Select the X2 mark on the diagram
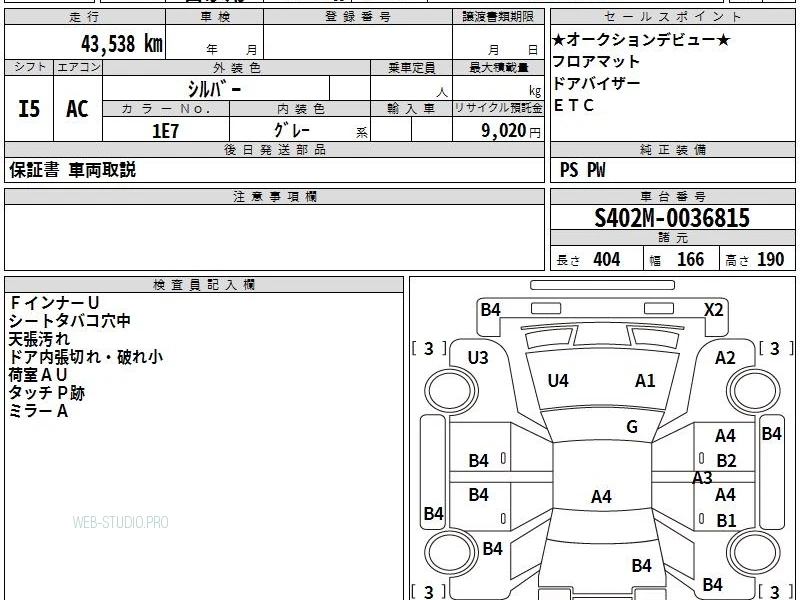 pyautogui.click(x=713, y=310)
